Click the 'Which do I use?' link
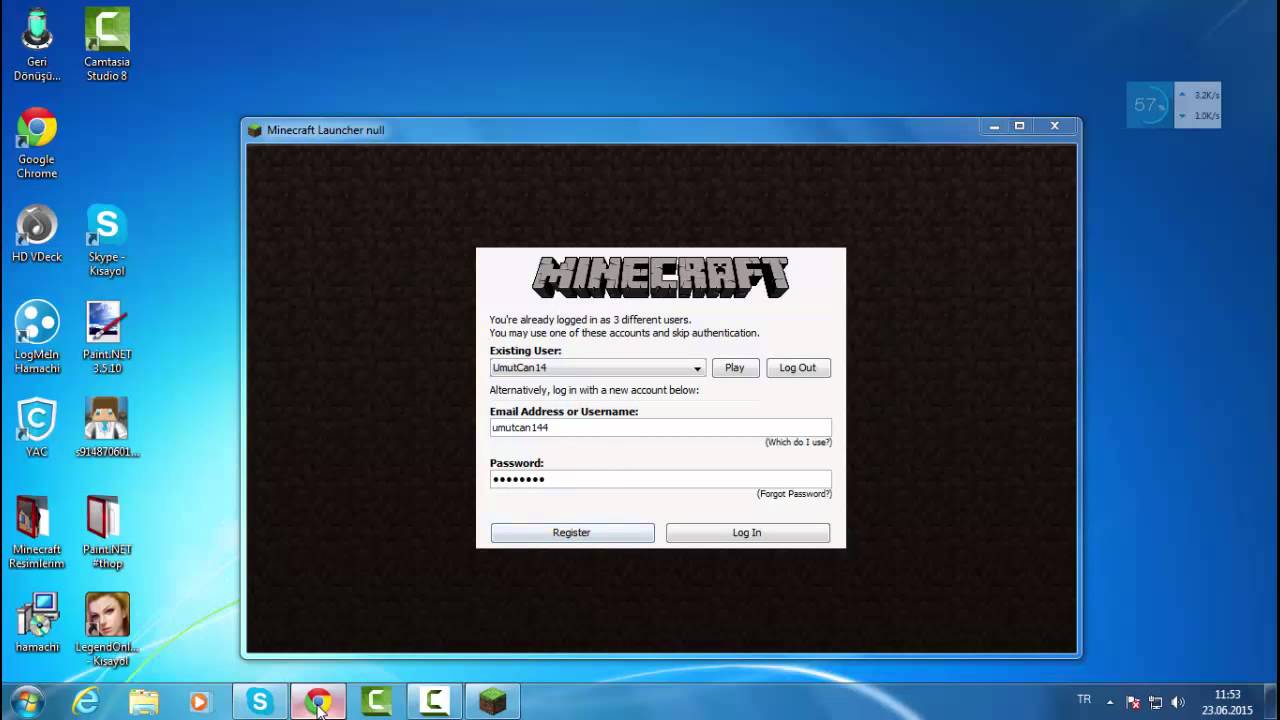Image resolution: width=1280 pixels, height=720 pixels. 798,442
